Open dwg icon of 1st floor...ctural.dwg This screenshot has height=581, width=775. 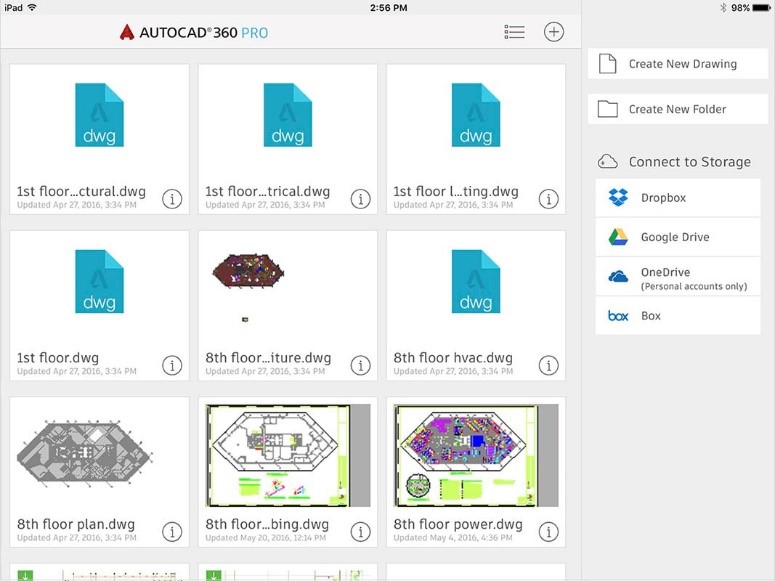99,115
